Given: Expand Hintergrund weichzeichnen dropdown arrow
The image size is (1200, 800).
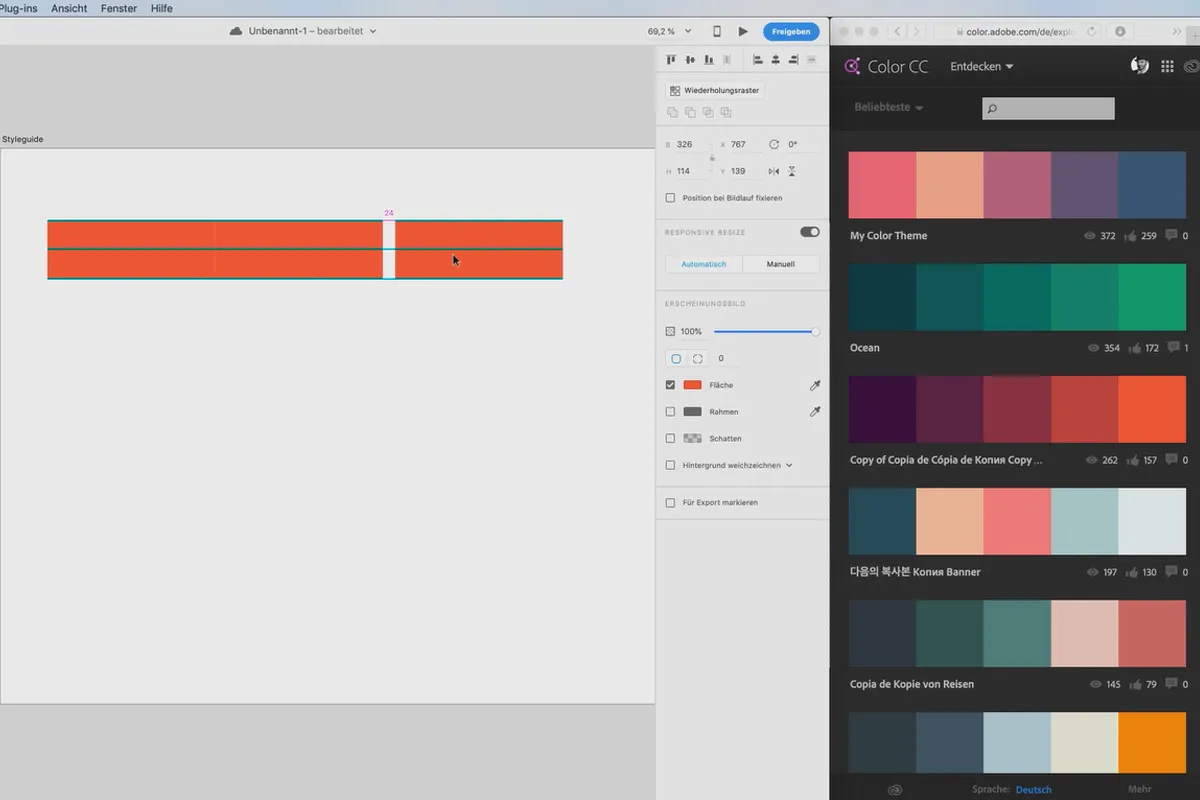Looking at the screenshot, I should coord(789,465).
